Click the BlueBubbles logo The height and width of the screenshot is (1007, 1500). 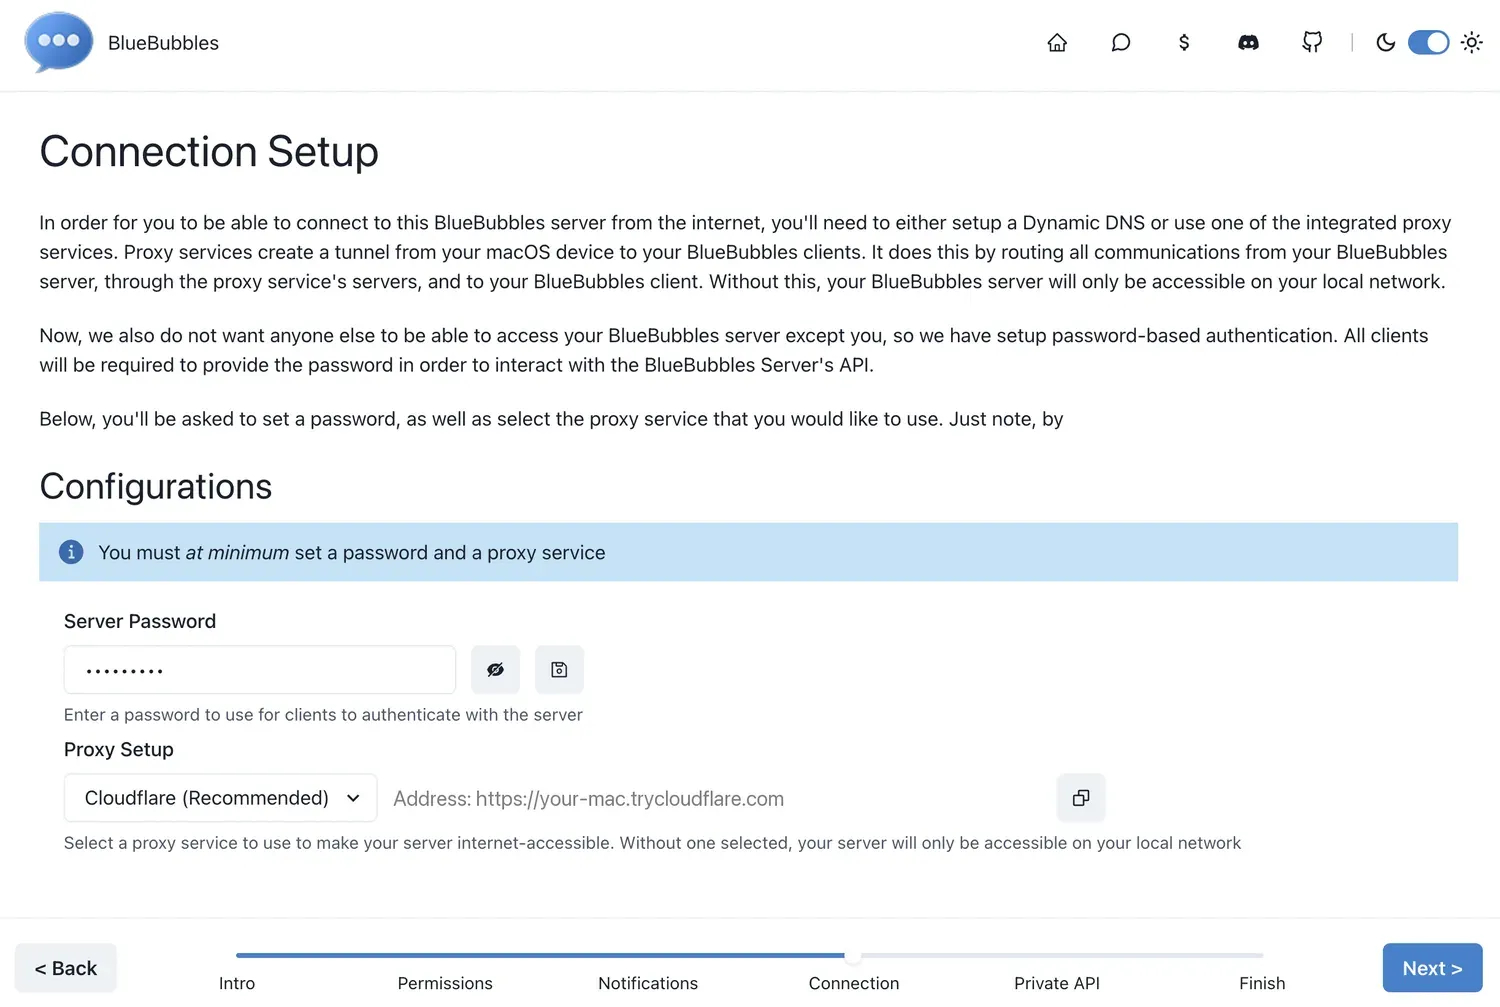click(58, 42)
